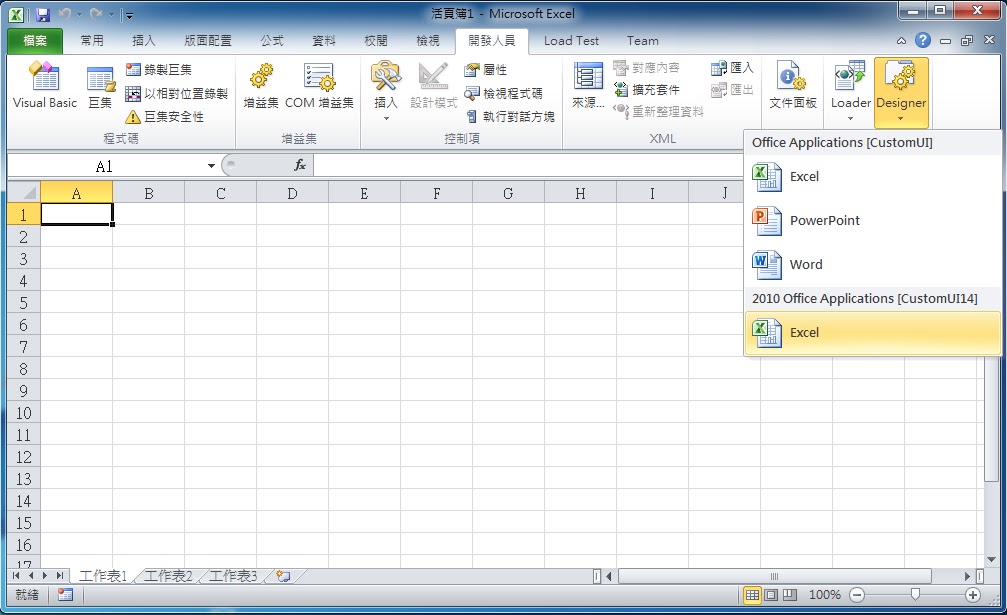Open the Visual Basic editor

click(44, 85)
